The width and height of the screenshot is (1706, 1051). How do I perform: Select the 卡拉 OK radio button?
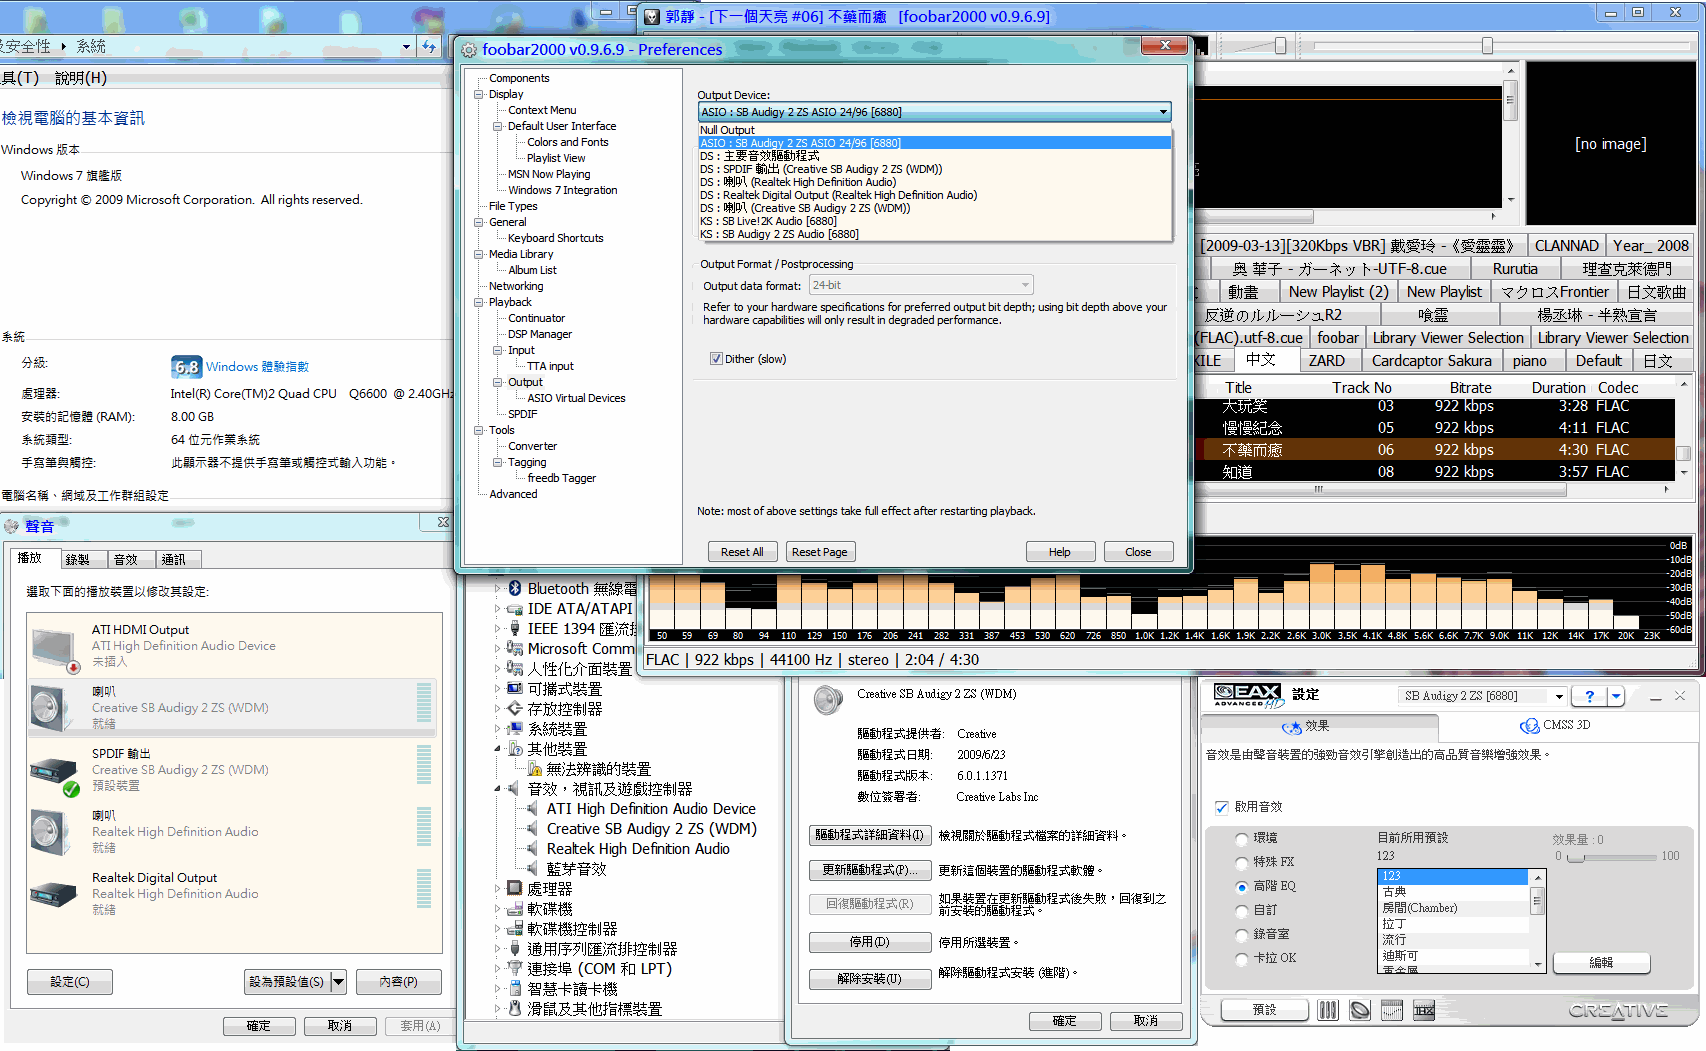(1242, 959)
